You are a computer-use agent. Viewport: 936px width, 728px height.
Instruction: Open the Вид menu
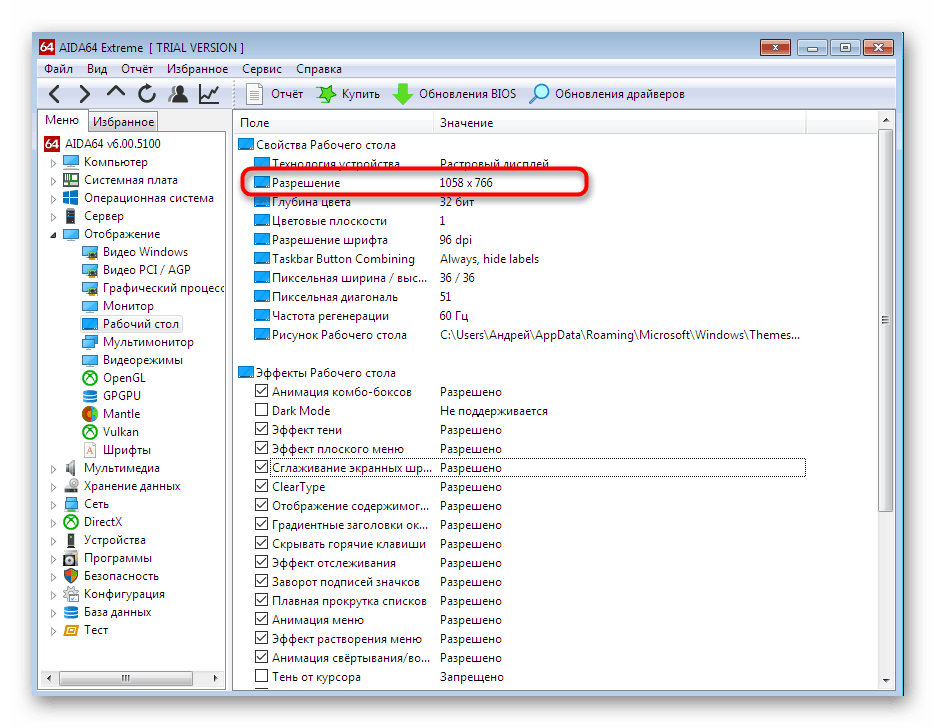coord(97,69)
